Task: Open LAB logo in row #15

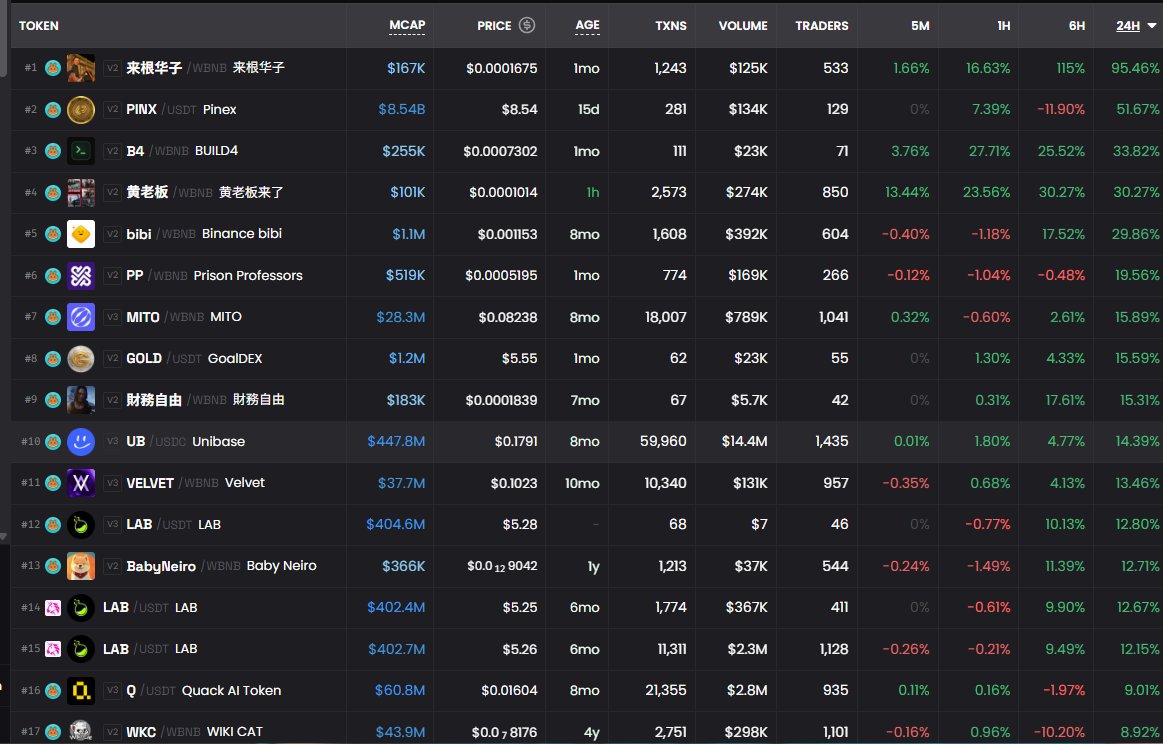Action: 81,650
